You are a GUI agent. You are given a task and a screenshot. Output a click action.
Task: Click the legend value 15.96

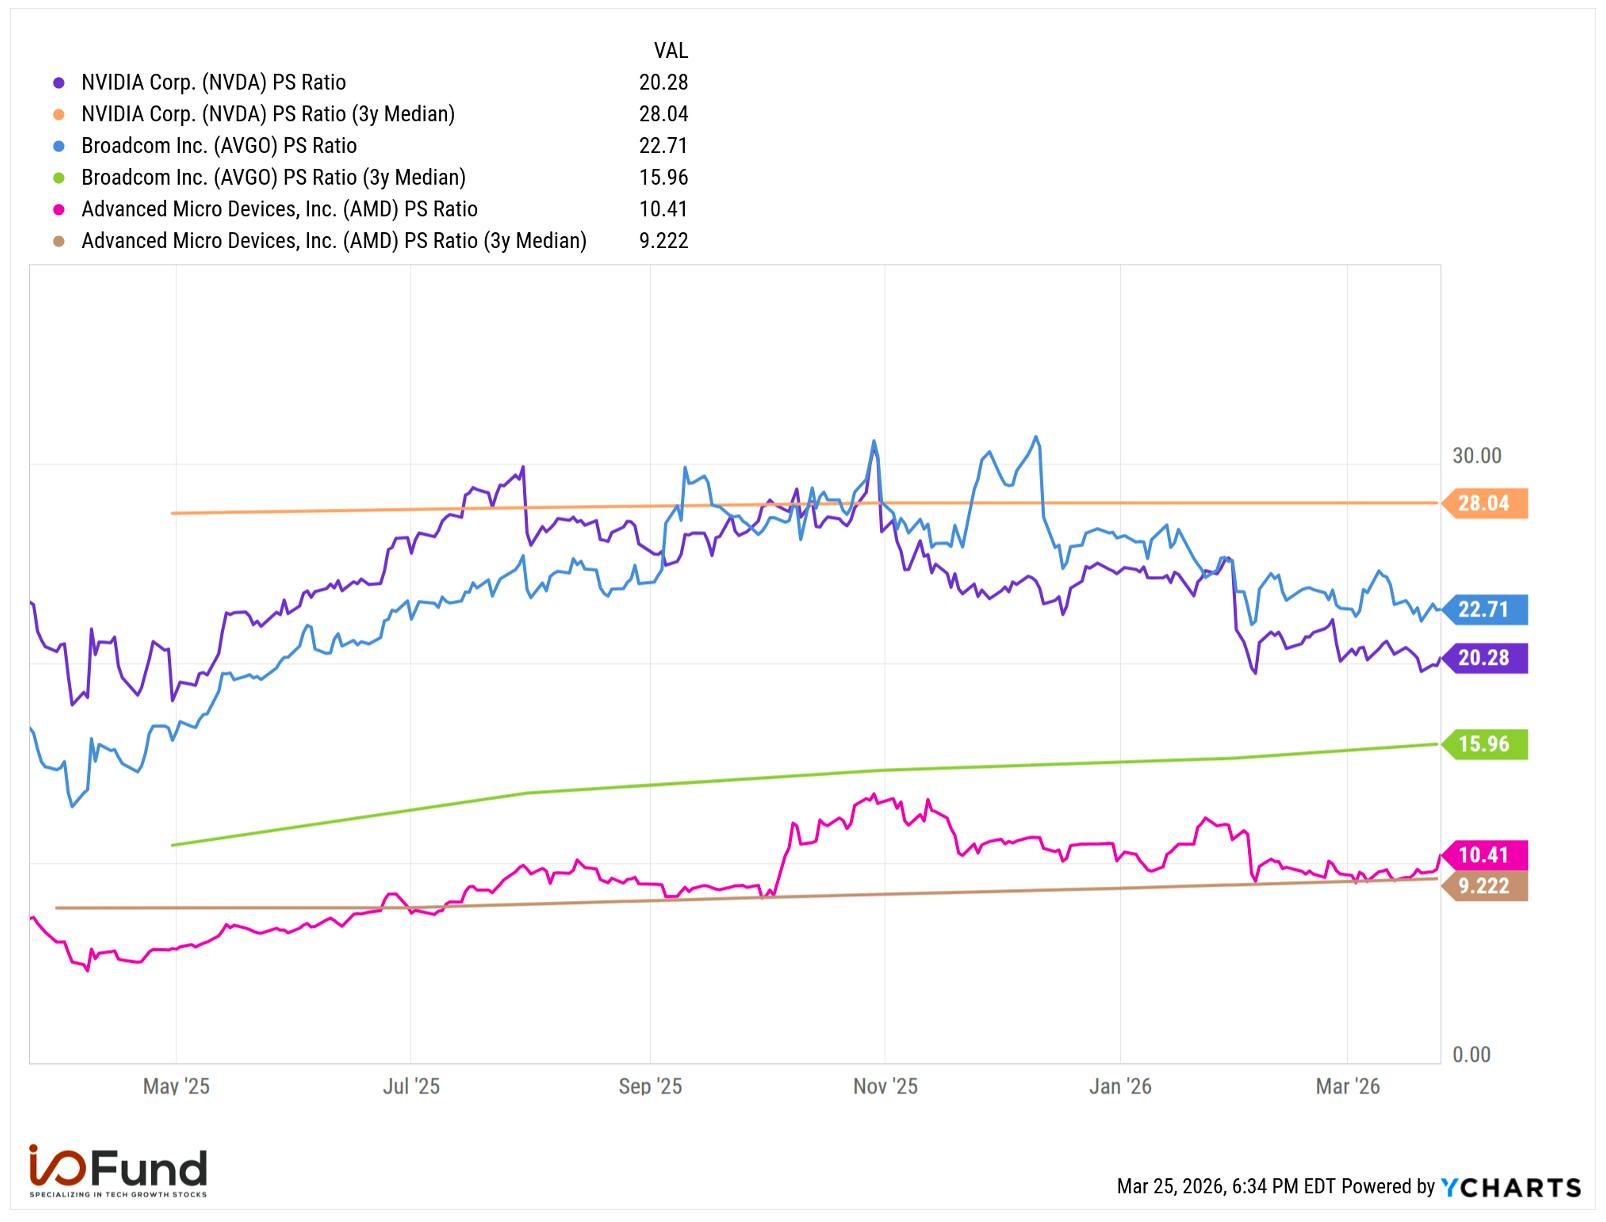point(664,178)
